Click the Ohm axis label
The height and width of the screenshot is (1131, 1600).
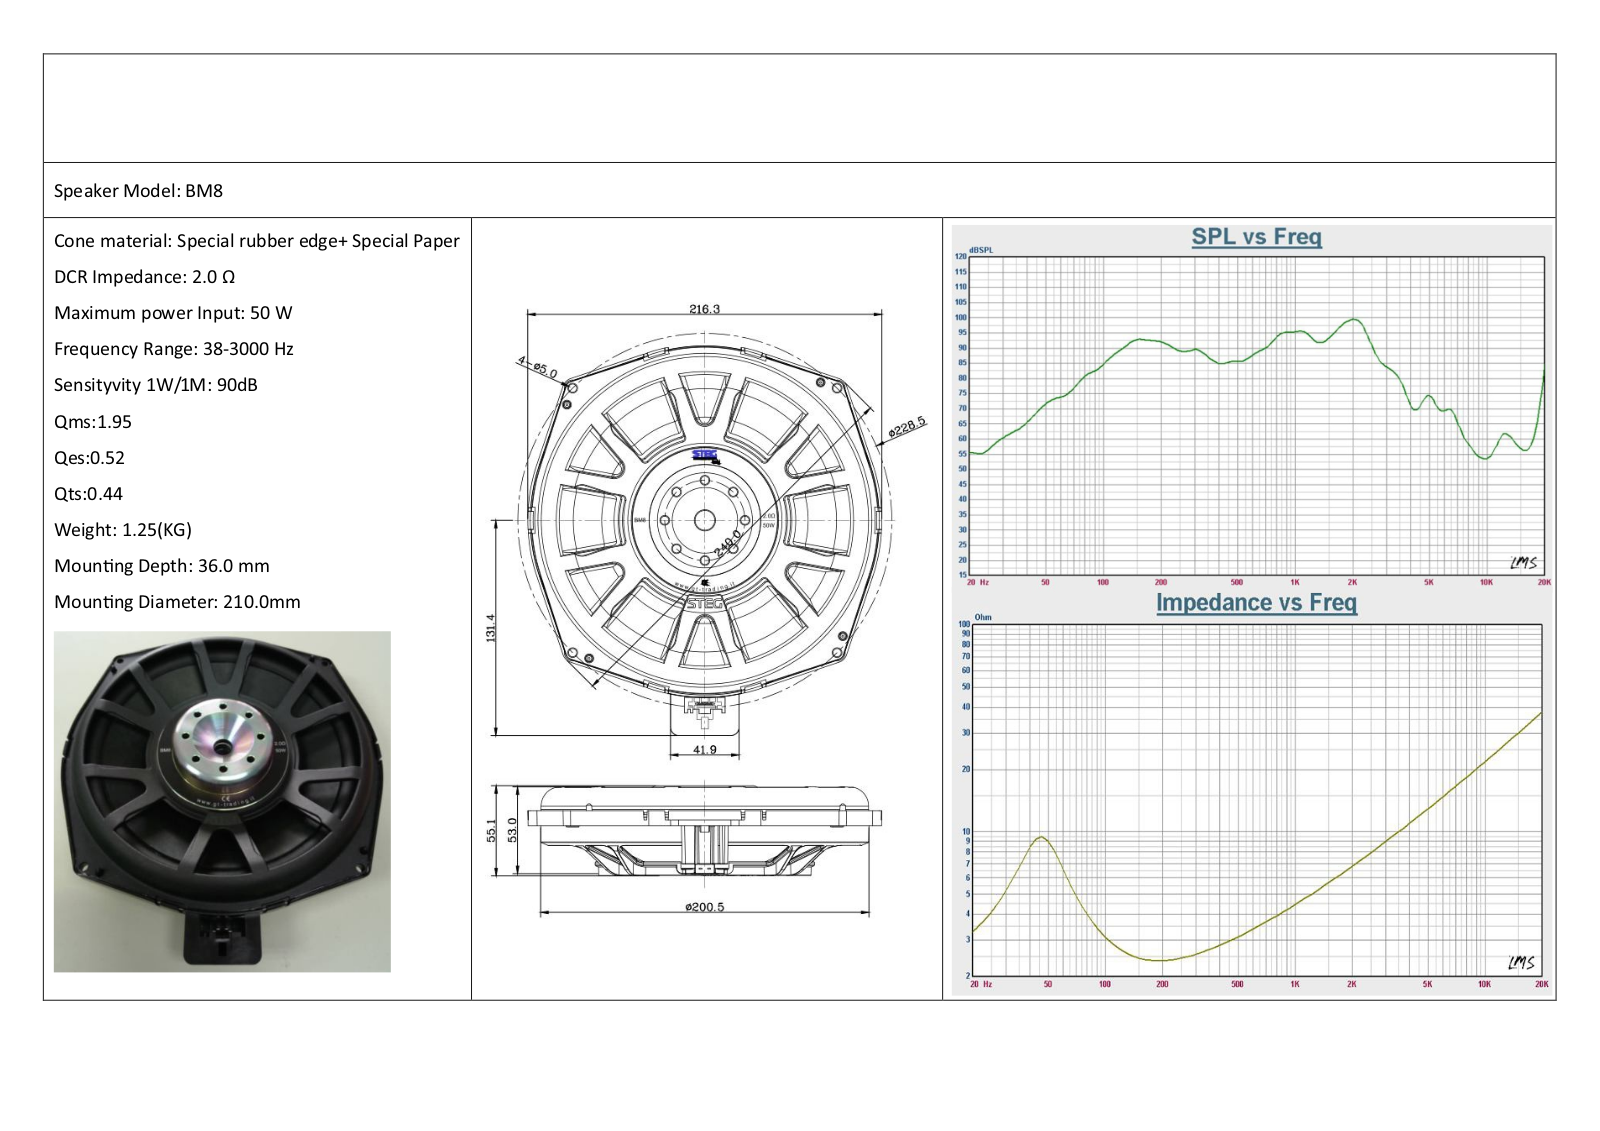tap(983, 617)
